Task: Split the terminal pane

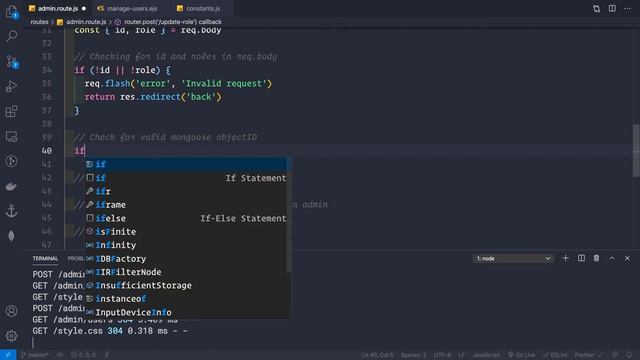Action: tap(581, 258)
